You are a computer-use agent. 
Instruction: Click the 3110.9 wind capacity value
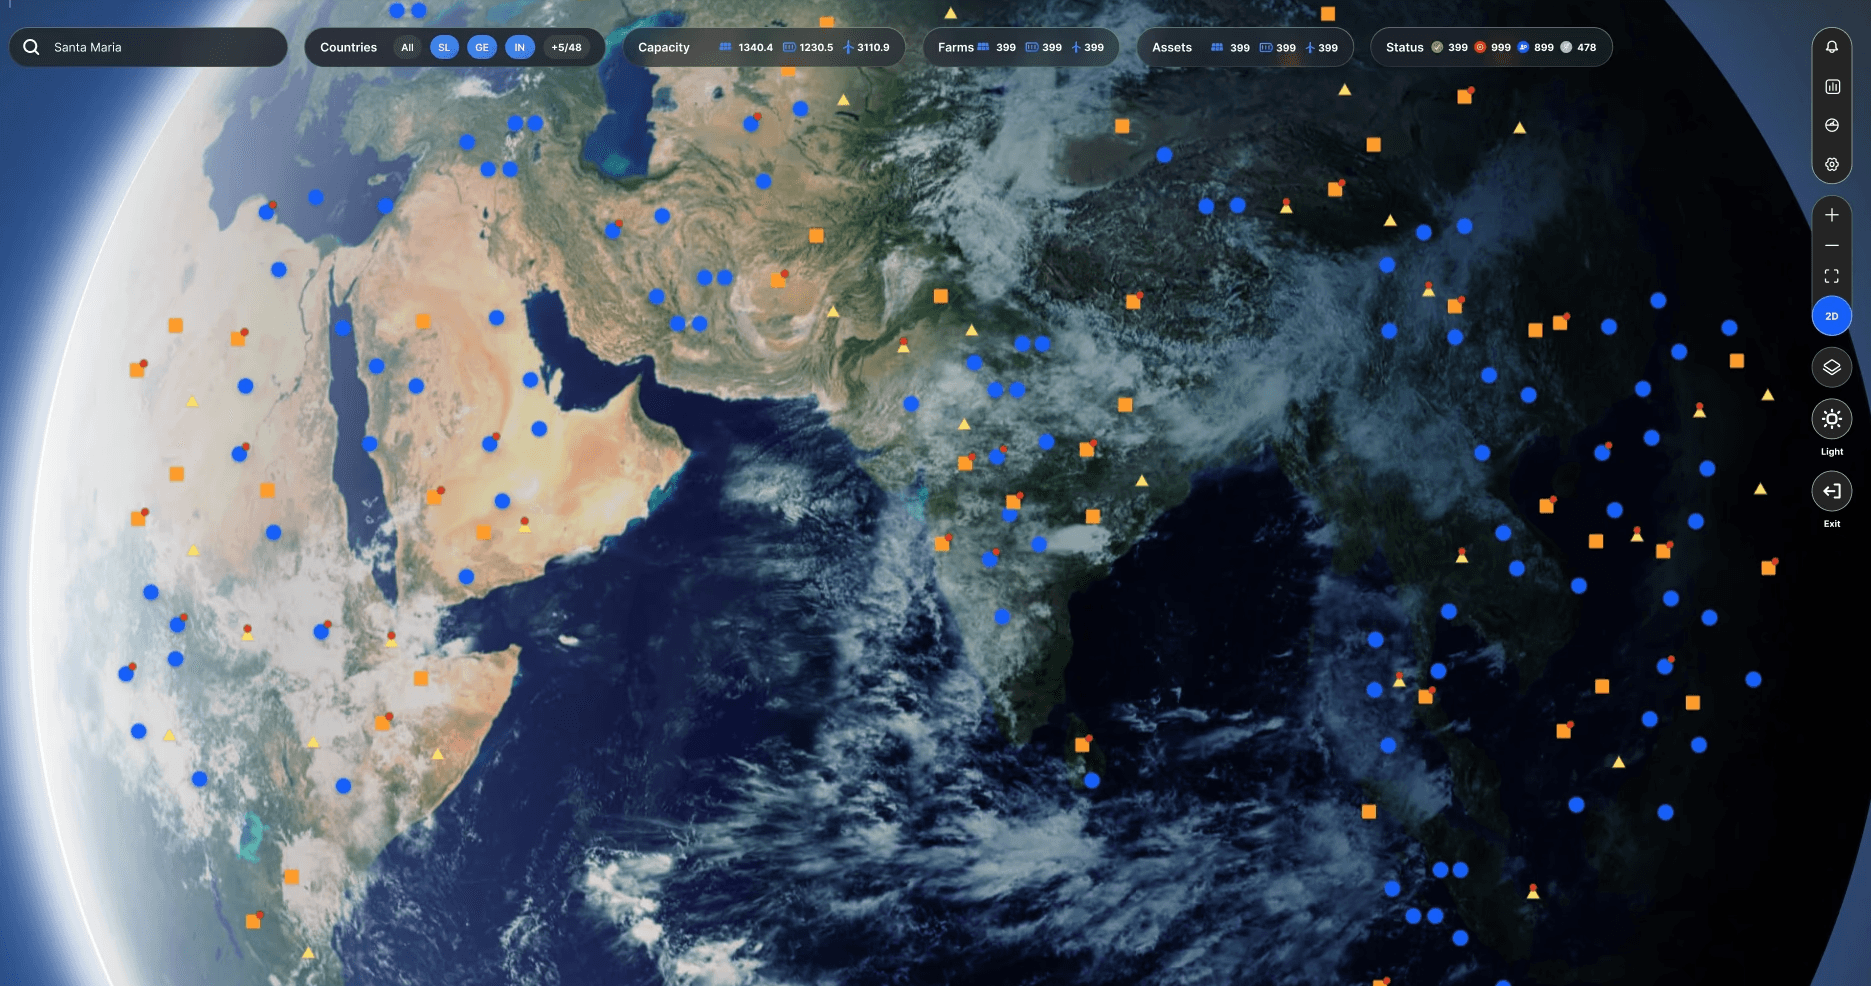pos(873,47)
